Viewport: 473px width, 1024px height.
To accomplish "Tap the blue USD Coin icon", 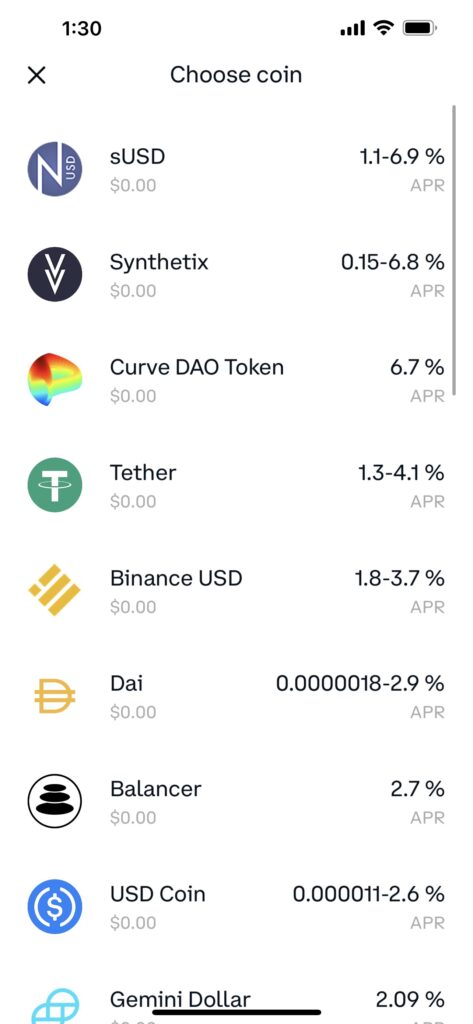I will click(55, 906).
